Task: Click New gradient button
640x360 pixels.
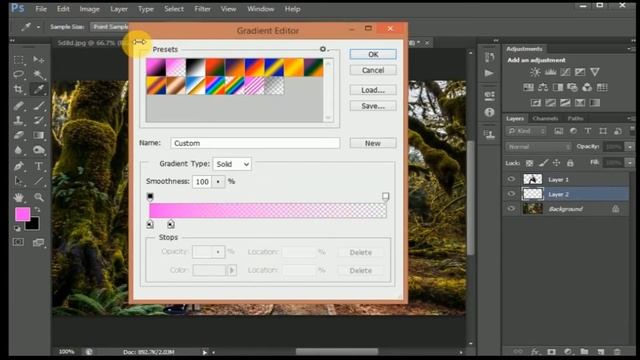Action: tap(373, 143)
